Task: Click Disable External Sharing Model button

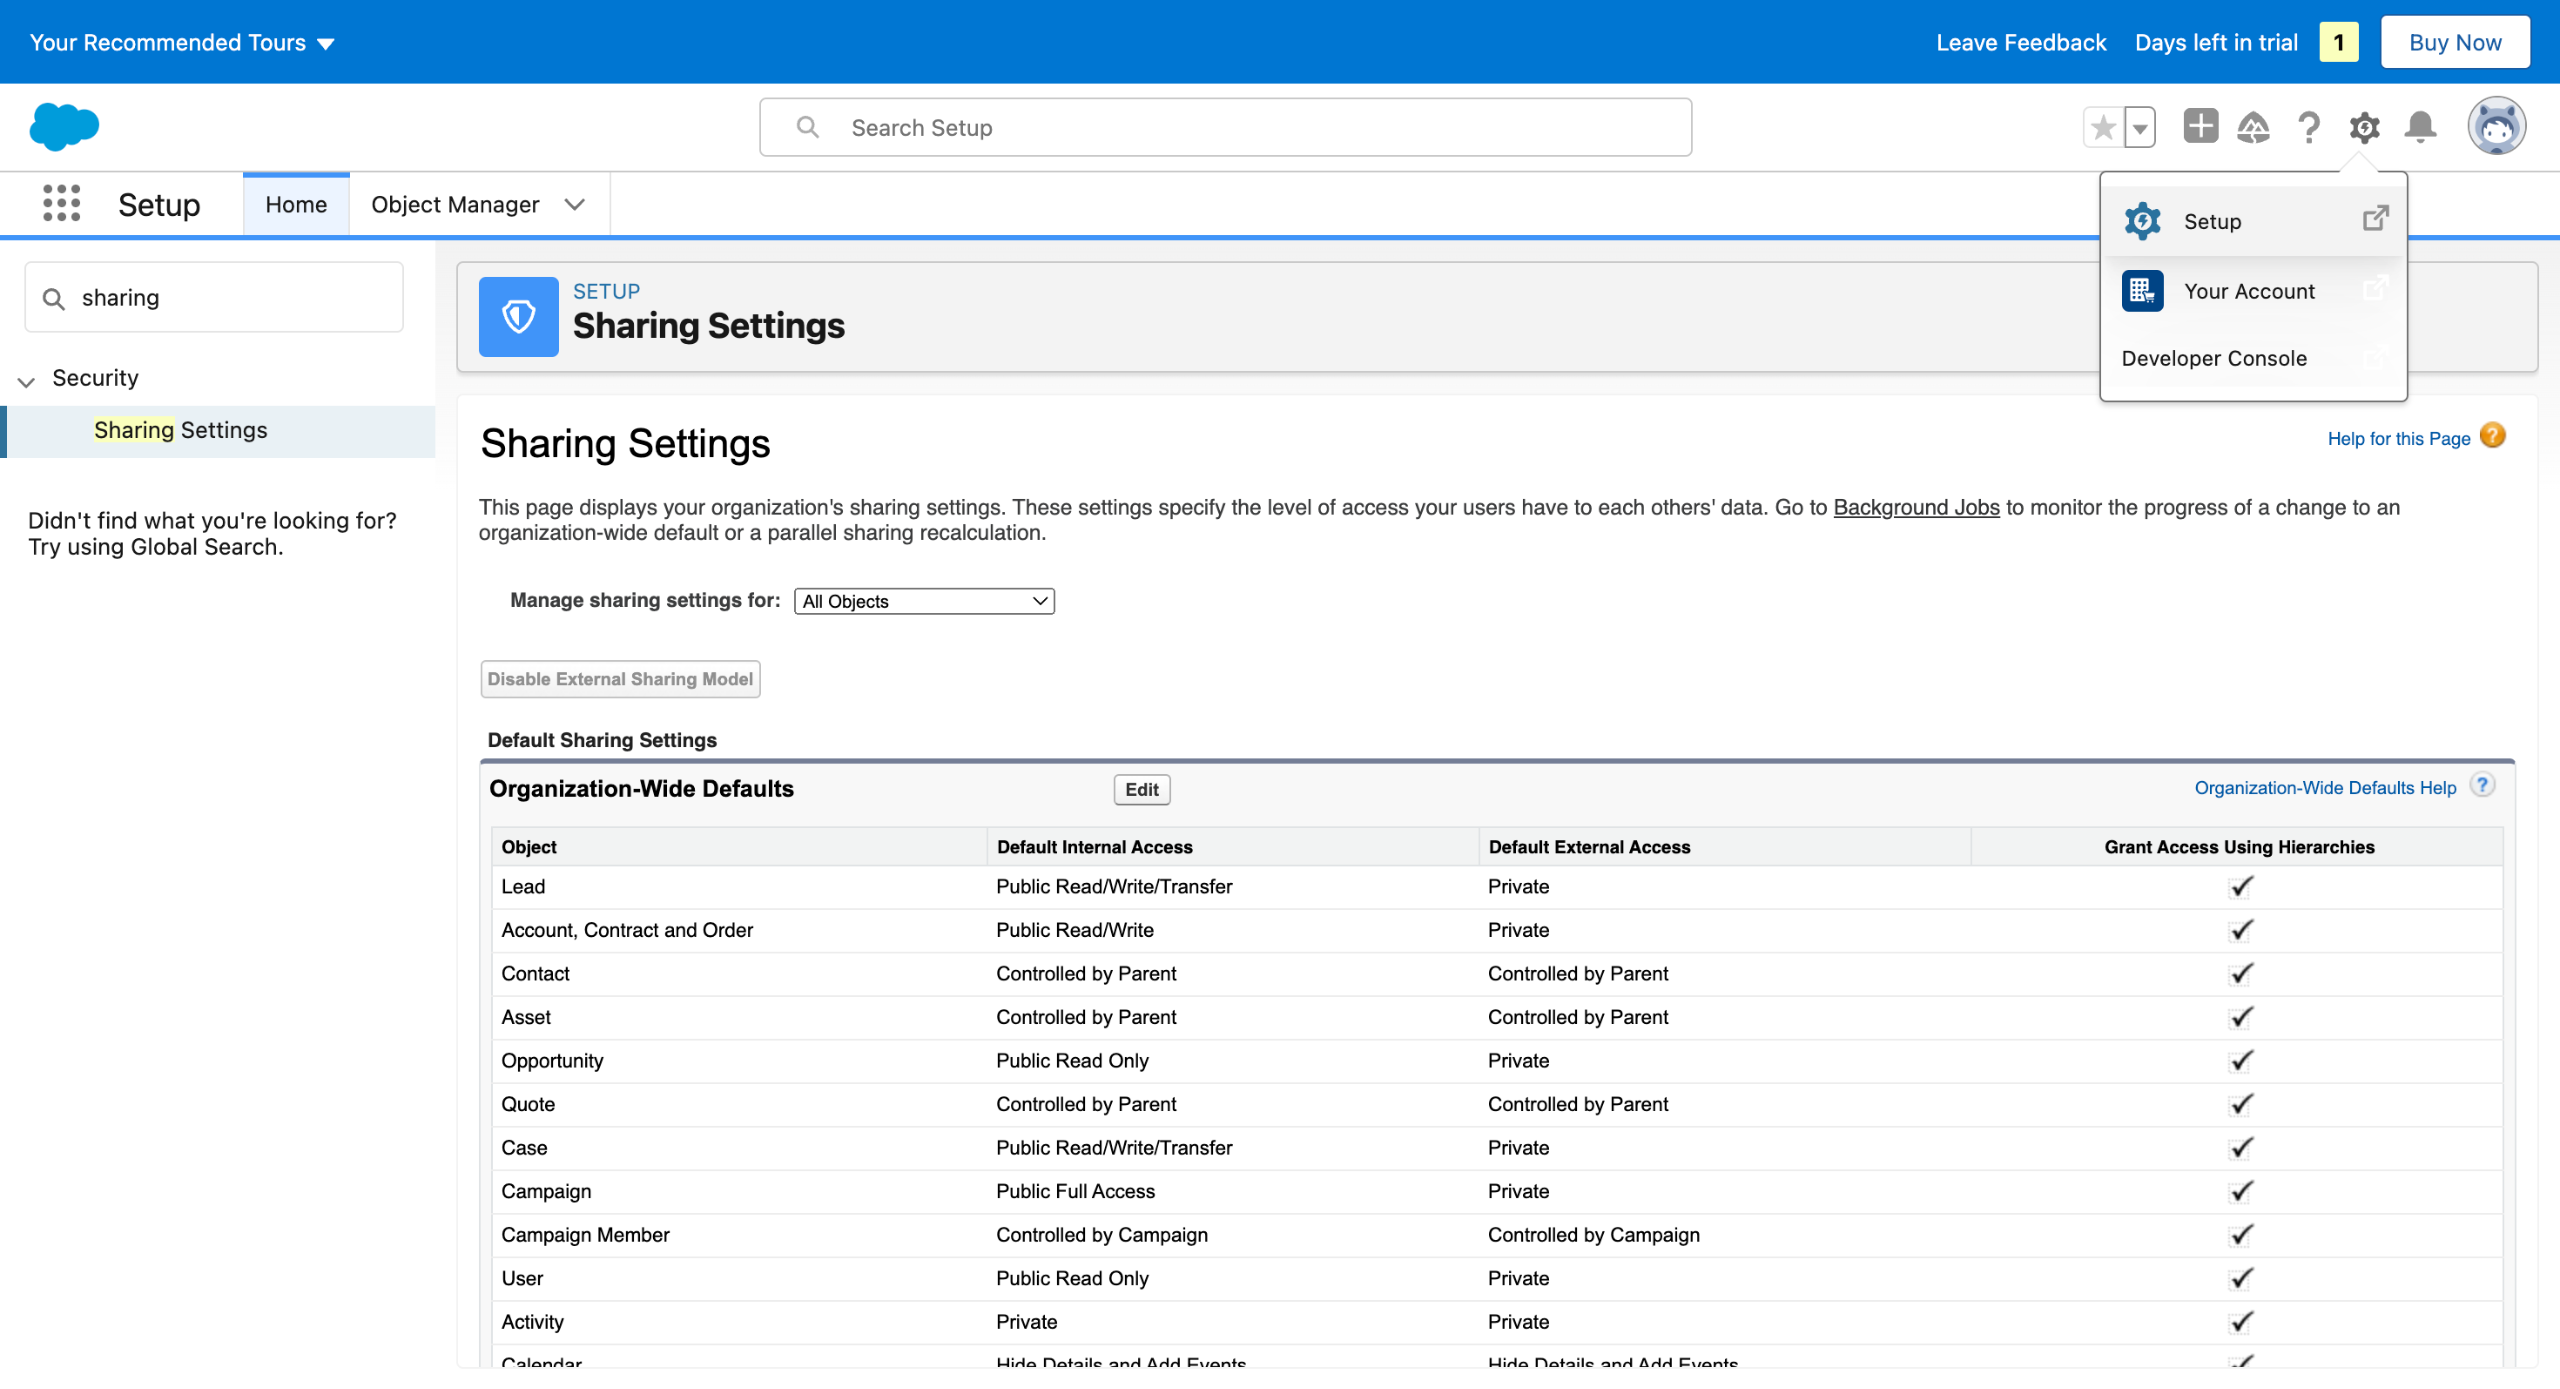Action: 620,679
